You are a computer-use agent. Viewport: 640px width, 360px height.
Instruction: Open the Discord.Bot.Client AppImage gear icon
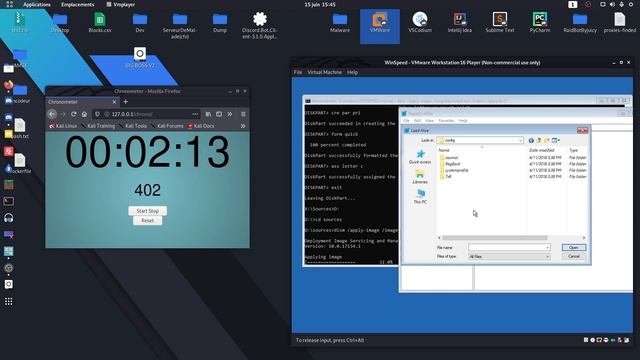click(260, 25)
